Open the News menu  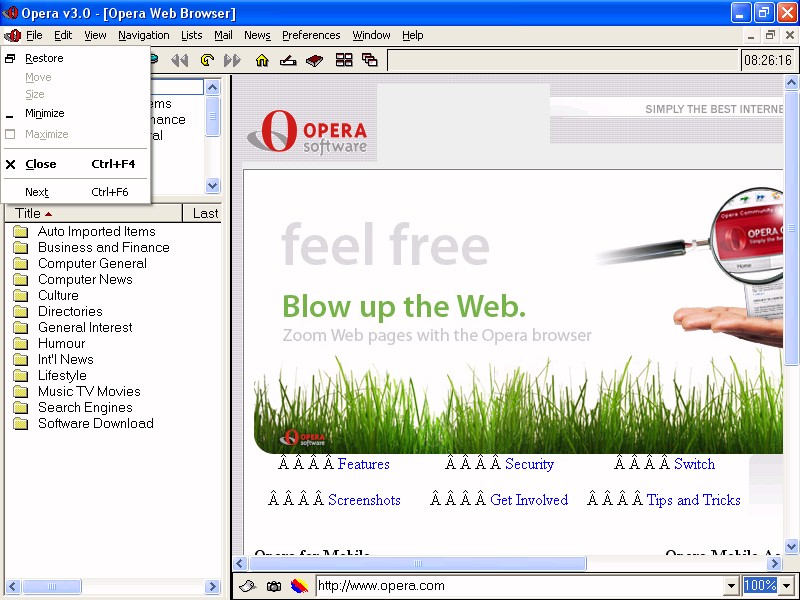pos(257,35)
